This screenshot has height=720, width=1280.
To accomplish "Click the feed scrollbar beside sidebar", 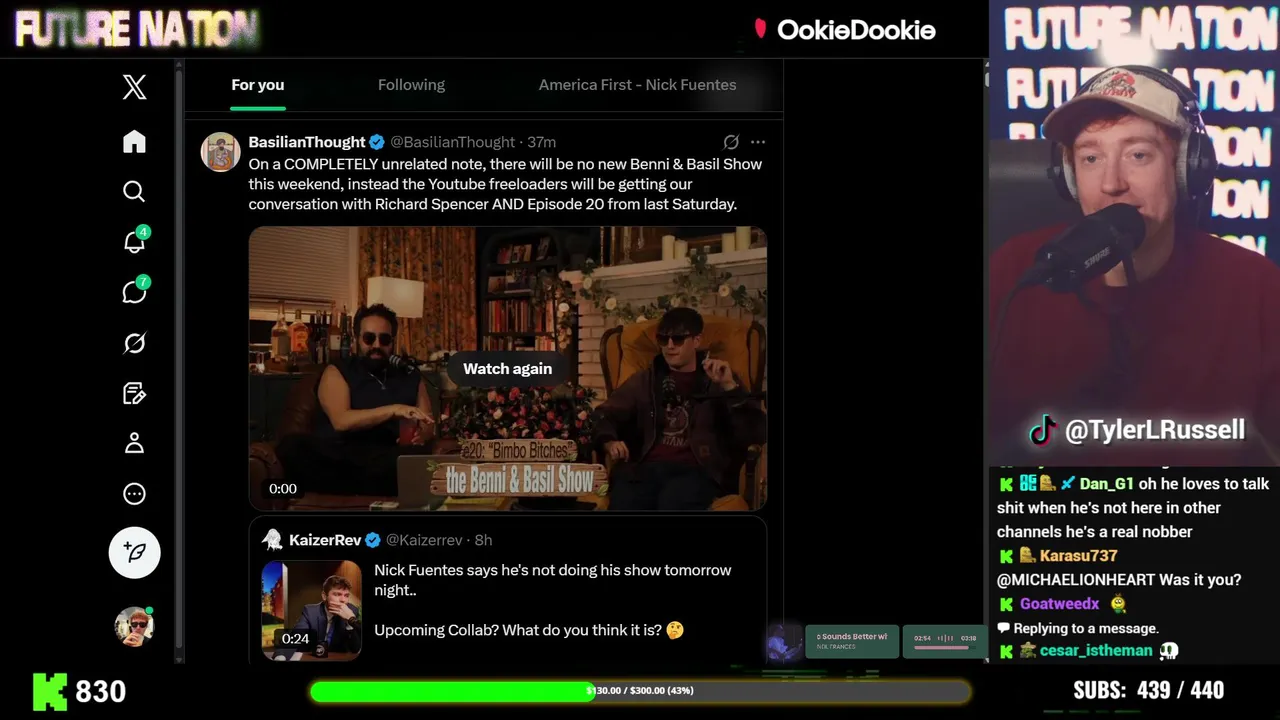I will click(x=179, y=360).
